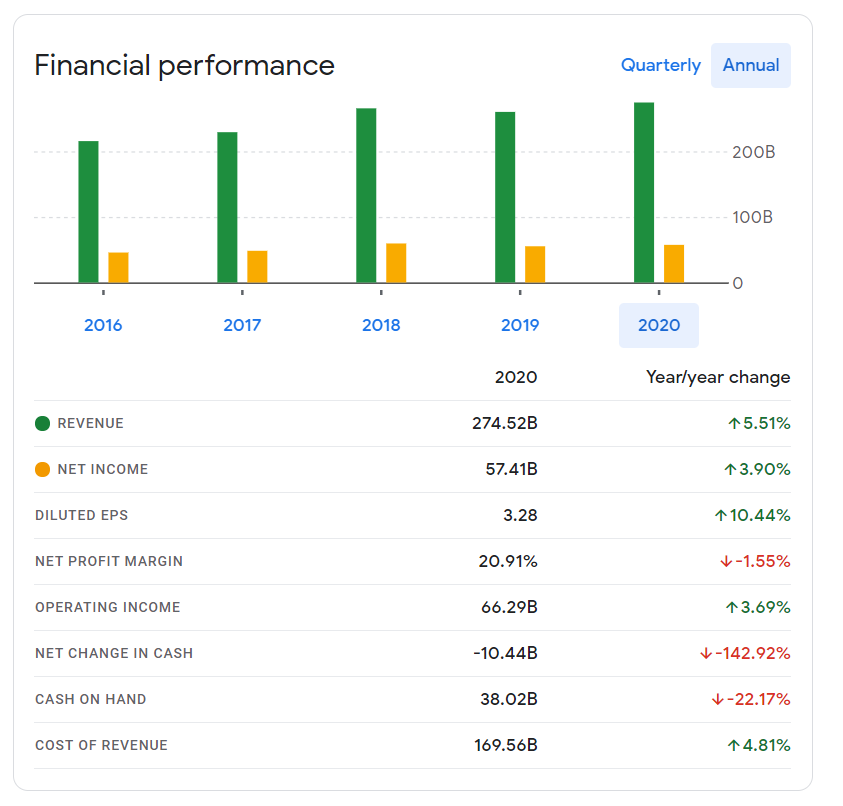The height and width of the screenshot is (806, 843).
Task: Click the 0 axis label
Action: pos(738,283)
